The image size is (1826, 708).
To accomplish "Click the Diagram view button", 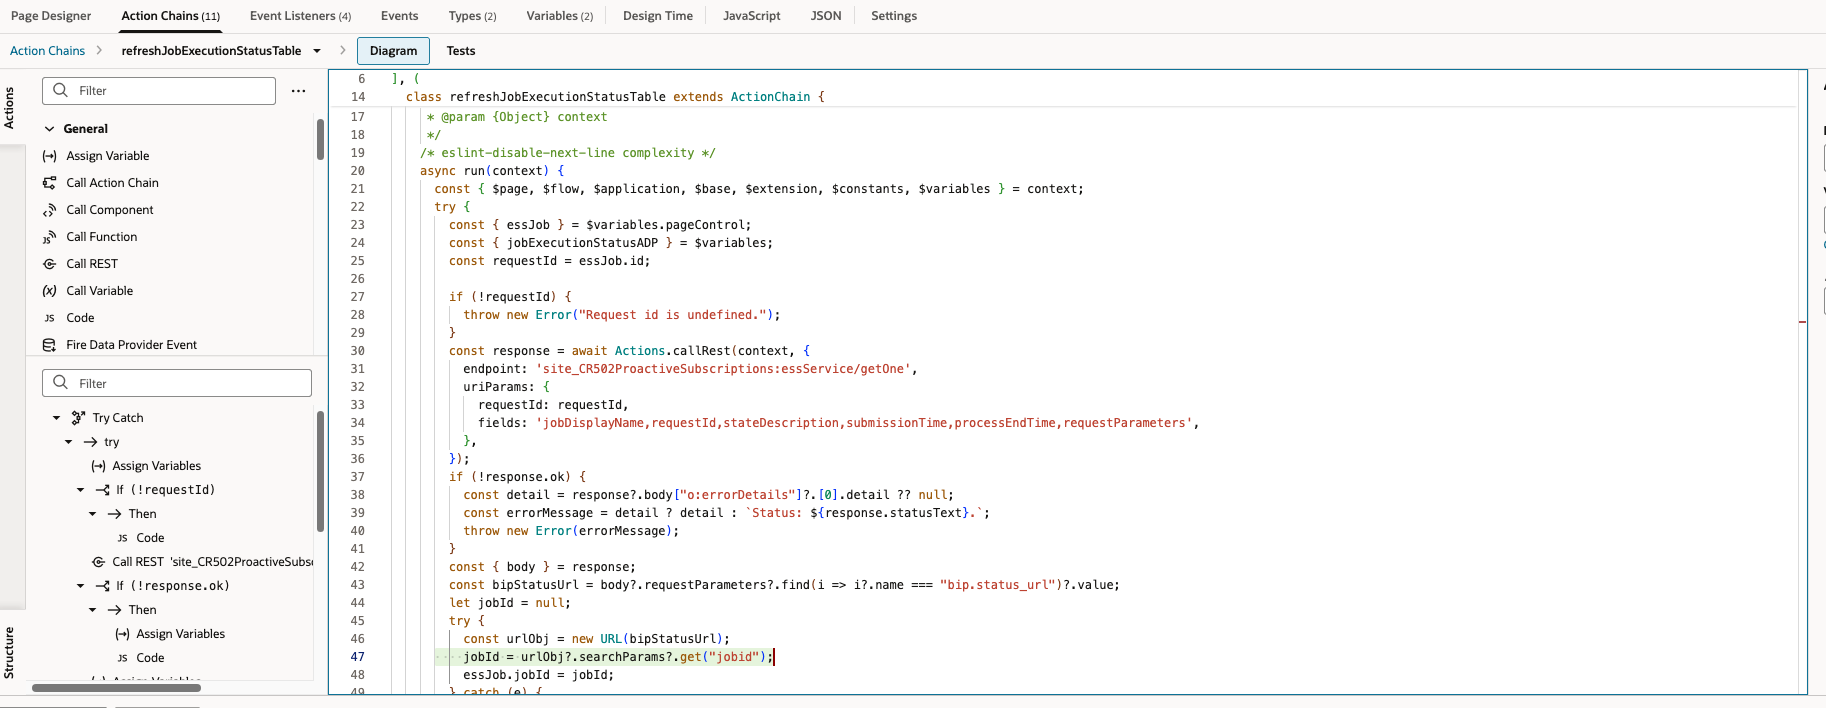I will point(393,51).
